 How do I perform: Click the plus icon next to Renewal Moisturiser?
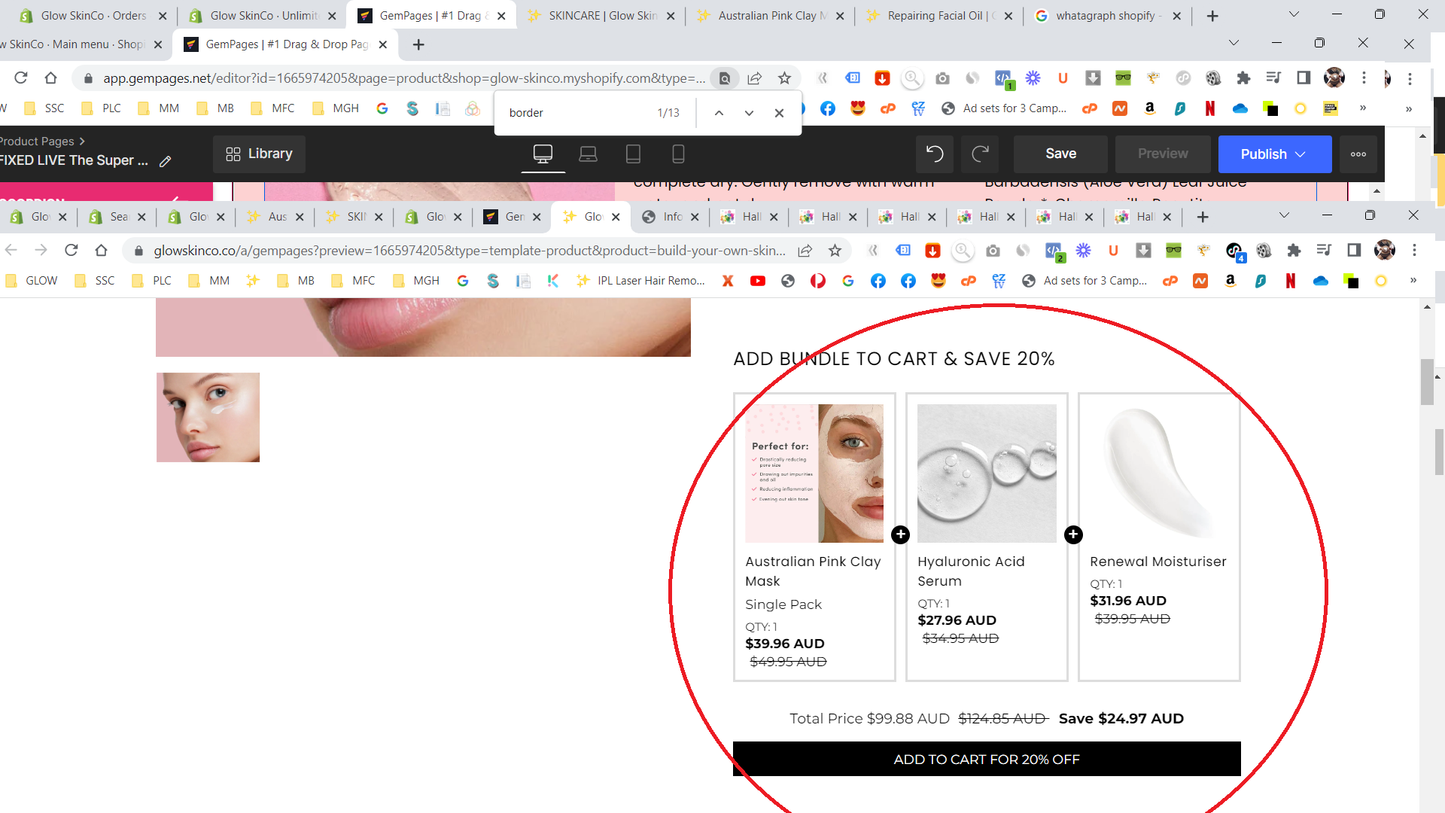pyautogui.click(x=1073, y=534)
